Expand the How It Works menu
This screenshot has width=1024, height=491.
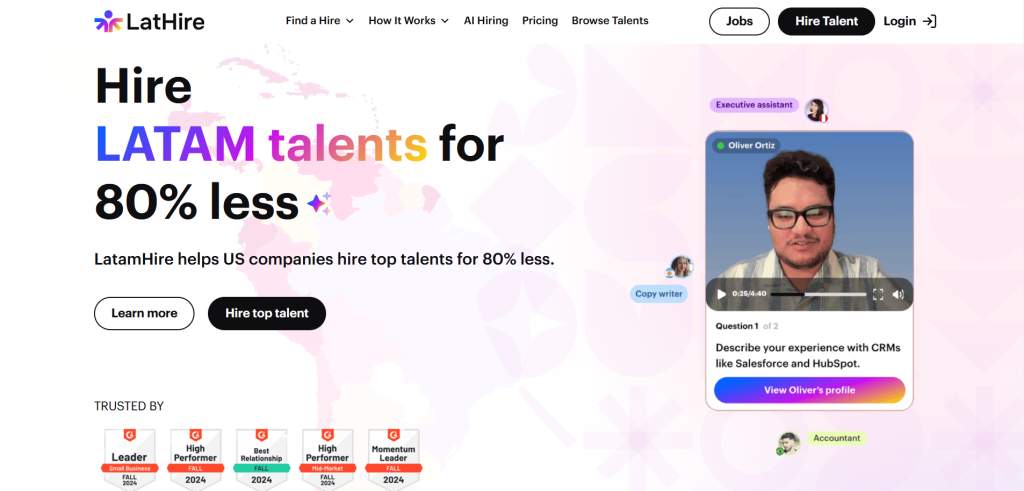[x=408, y=21]
